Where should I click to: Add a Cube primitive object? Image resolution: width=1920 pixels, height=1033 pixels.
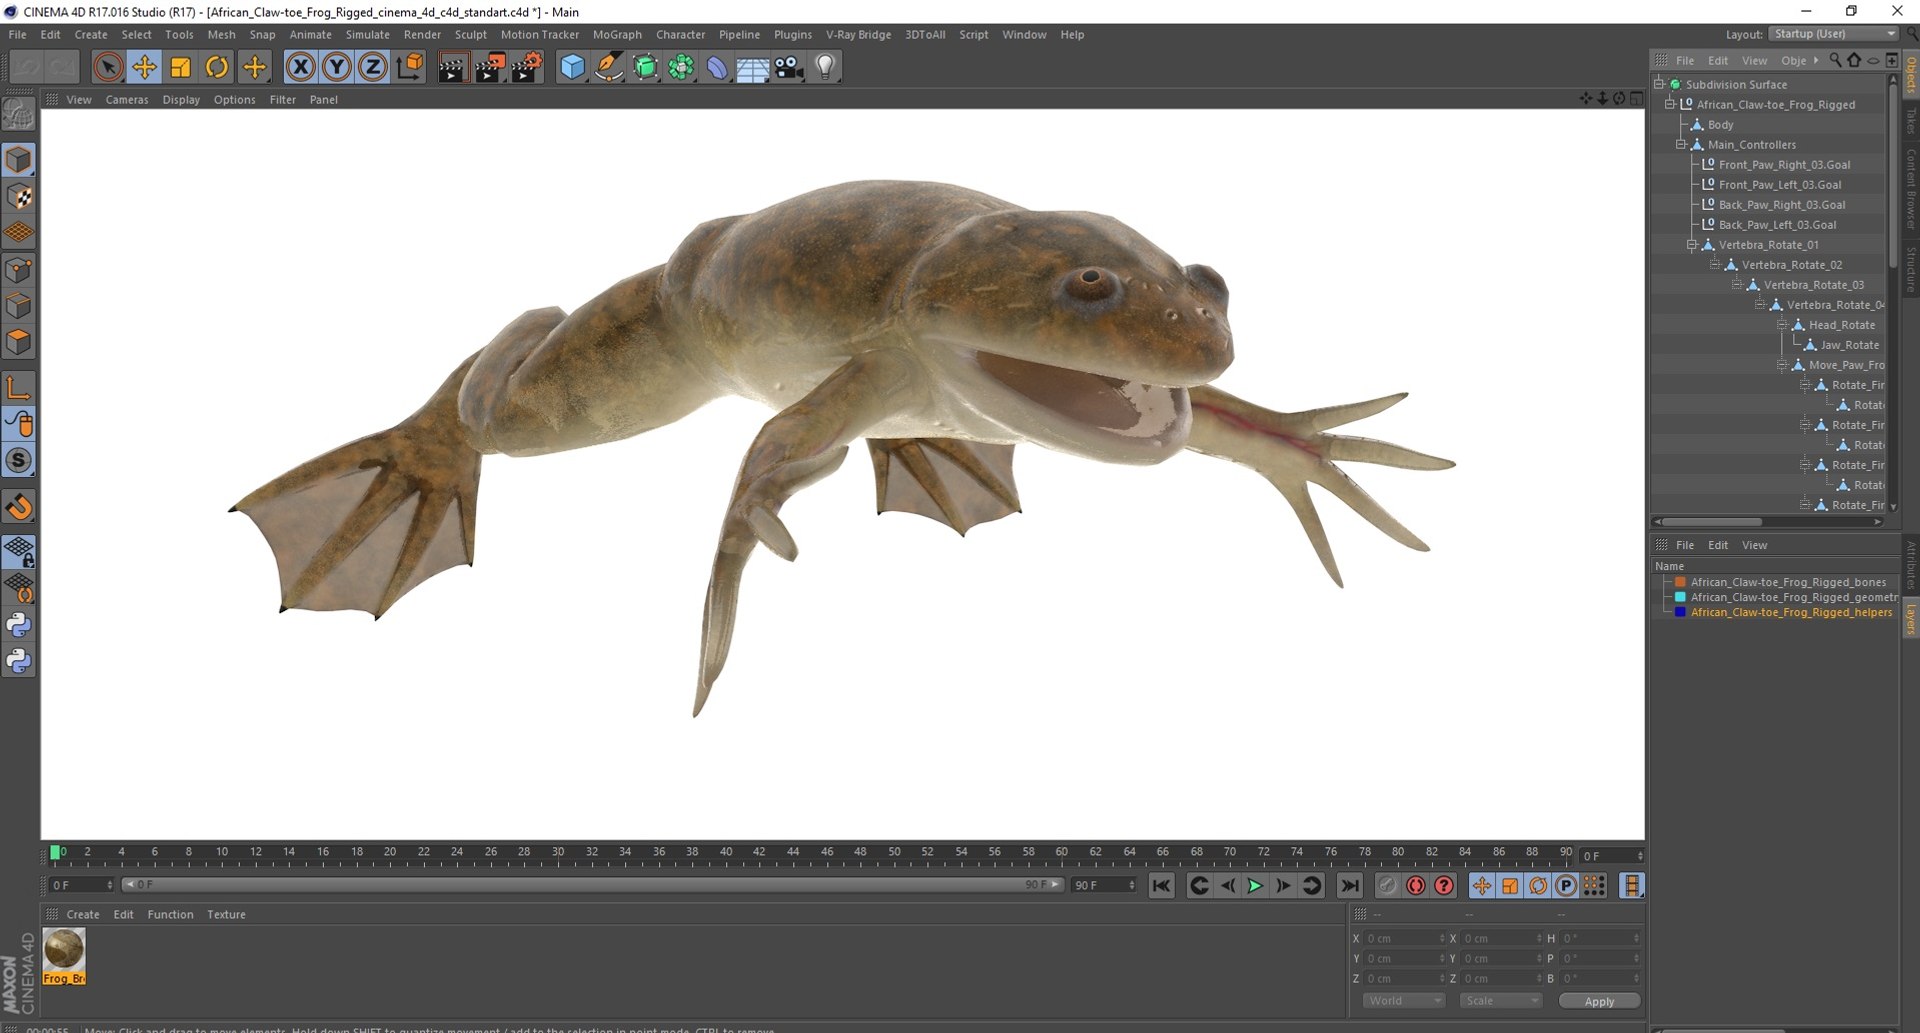572,67
